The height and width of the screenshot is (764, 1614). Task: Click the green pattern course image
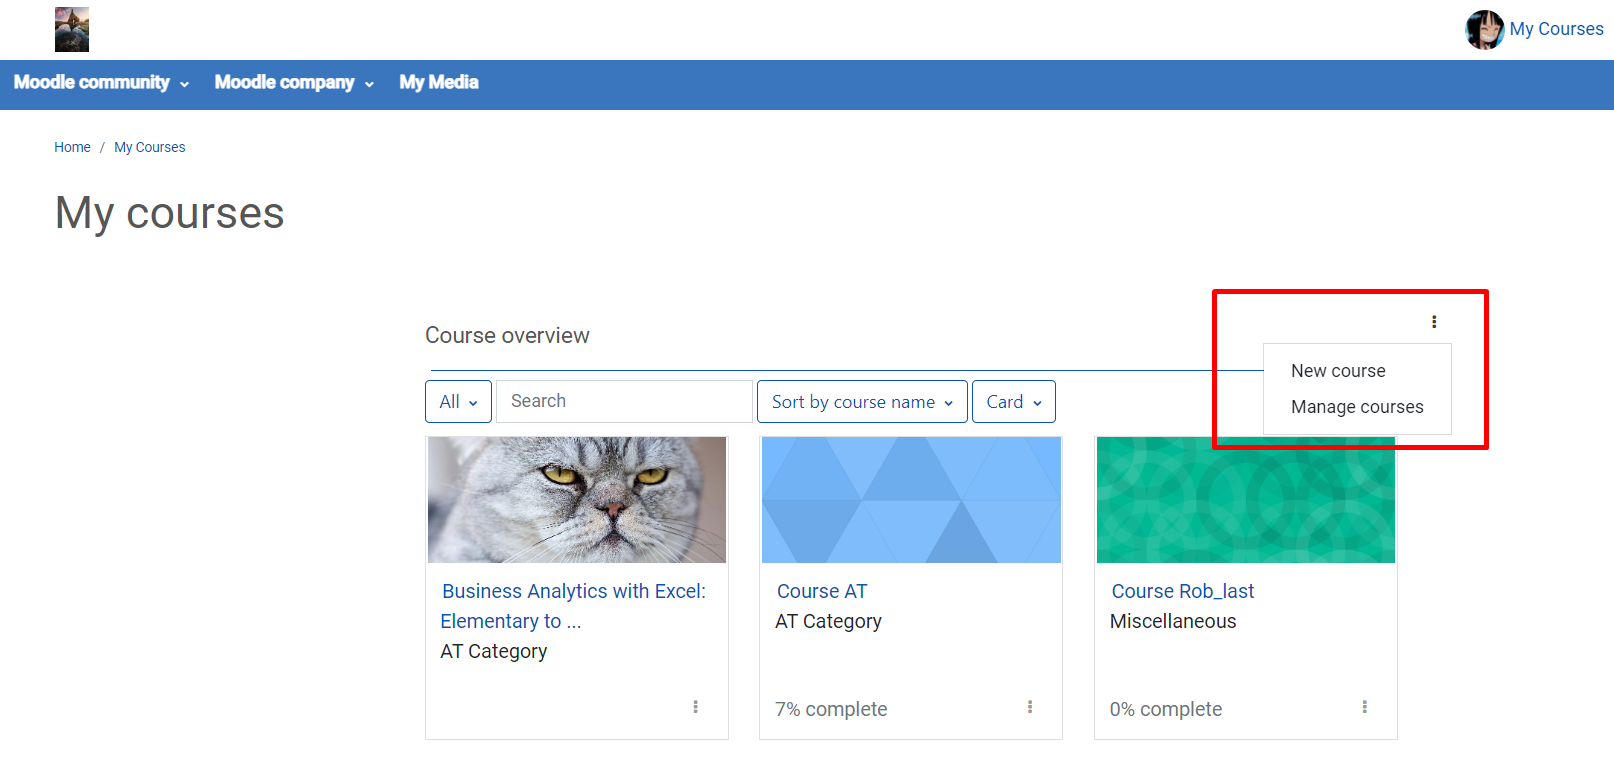[1246, 500]
